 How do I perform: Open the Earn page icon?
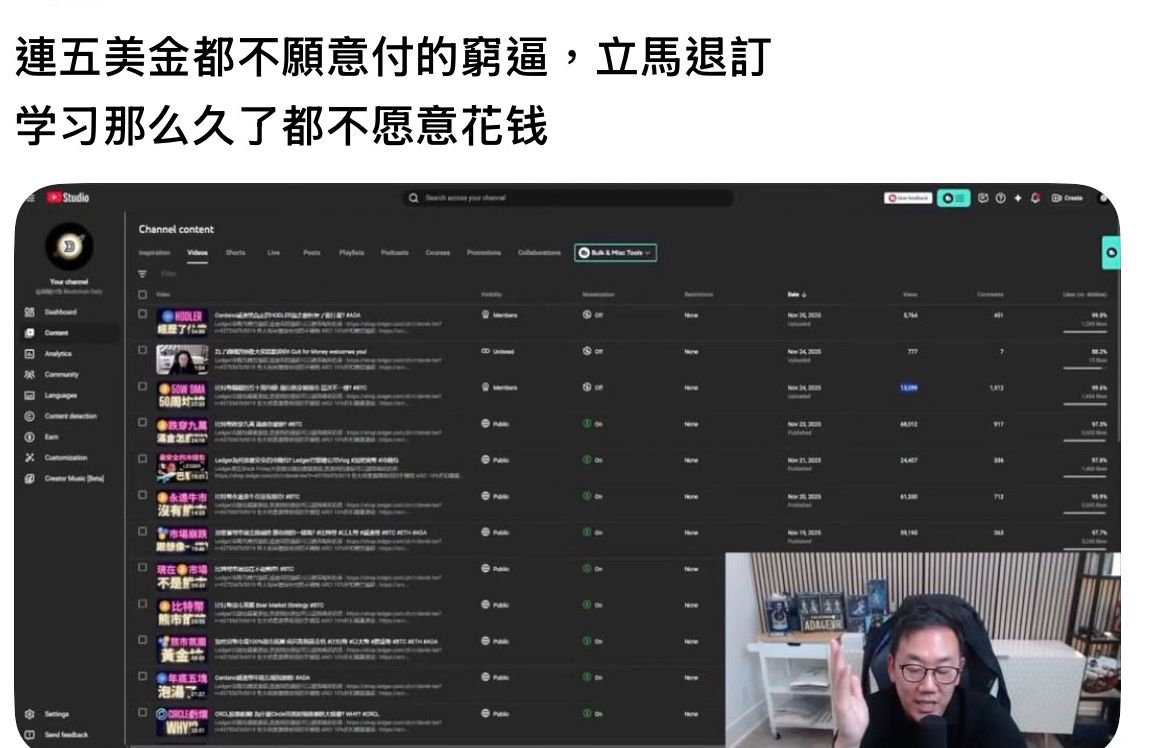(29, 437)
